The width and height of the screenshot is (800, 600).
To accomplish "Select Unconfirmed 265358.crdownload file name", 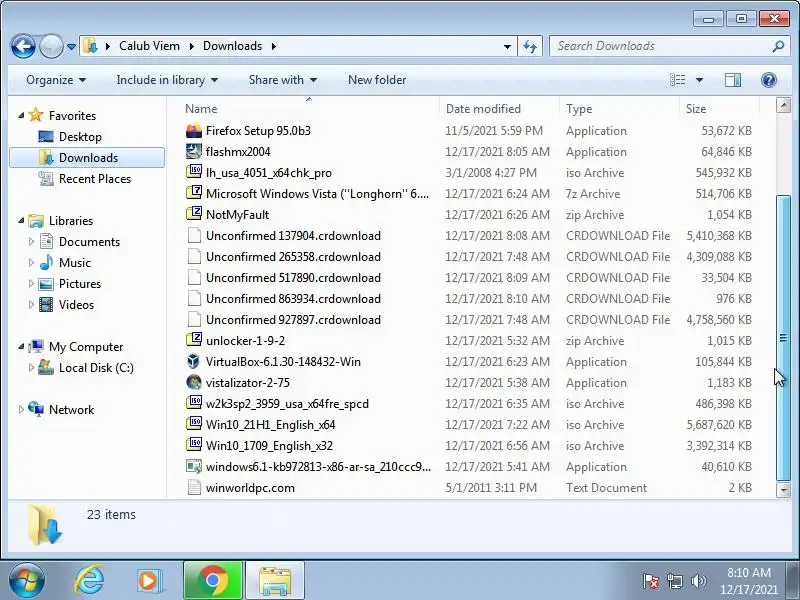I will coord(293,257).
